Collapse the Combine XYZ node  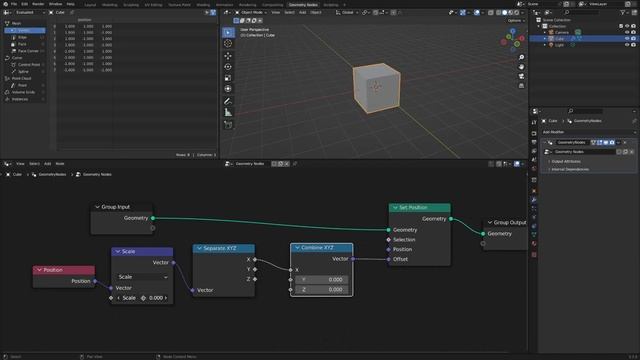pyautogui.click(x=297, y=248)
